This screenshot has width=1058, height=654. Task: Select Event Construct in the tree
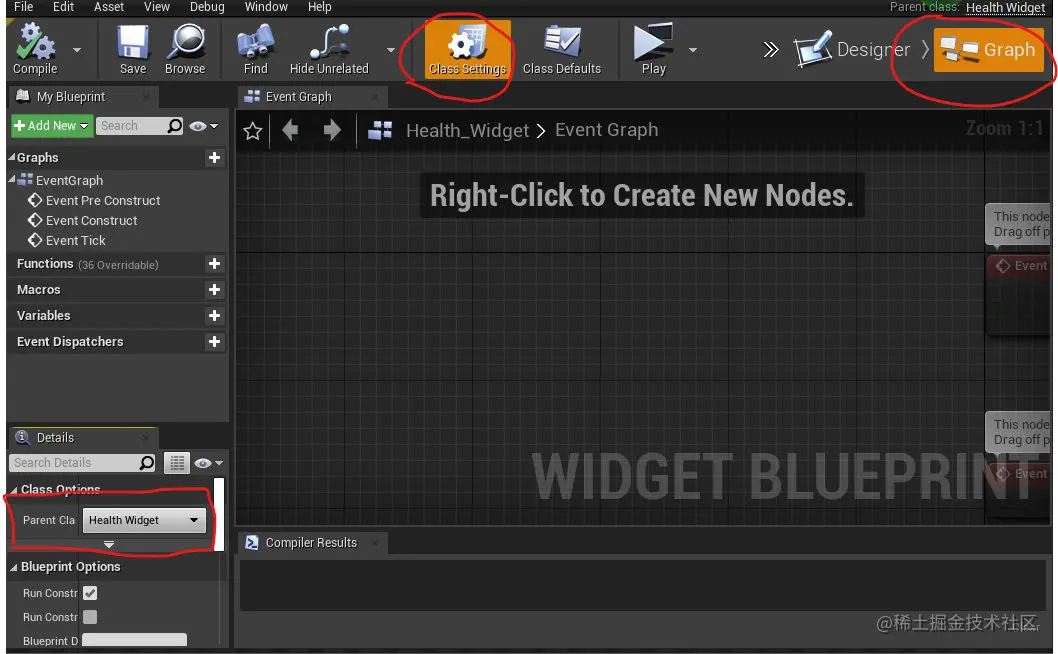tap(82, 221)
